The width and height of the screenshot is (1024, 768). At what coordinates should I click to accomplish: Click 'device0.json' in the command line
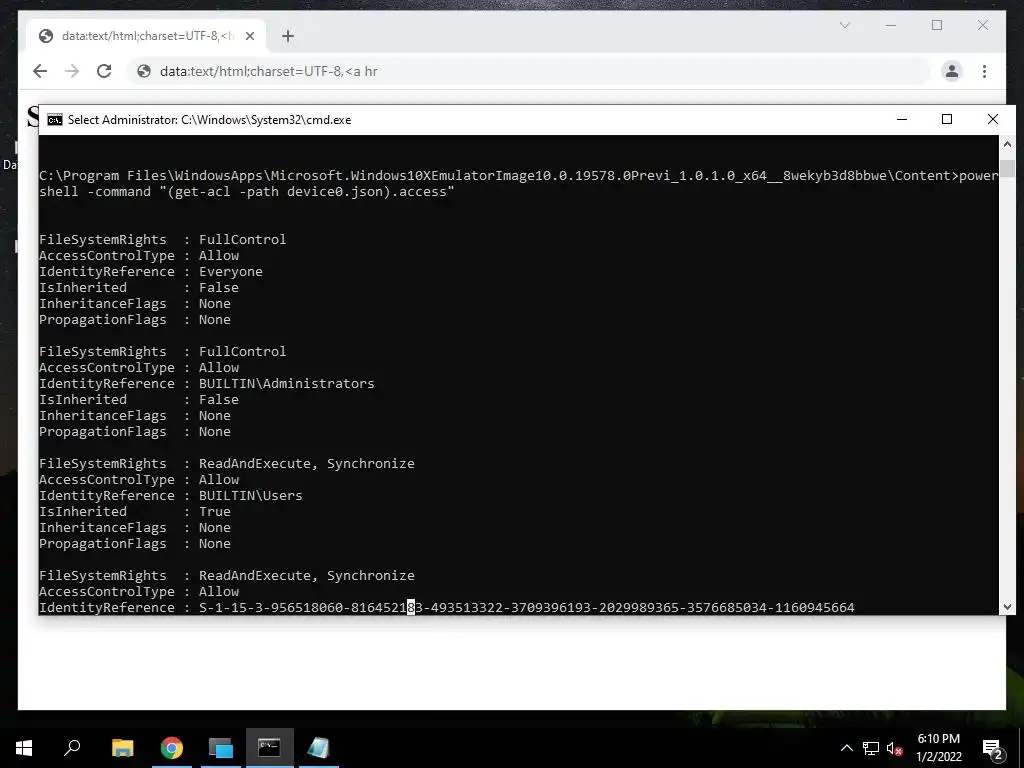pos(335,192)
